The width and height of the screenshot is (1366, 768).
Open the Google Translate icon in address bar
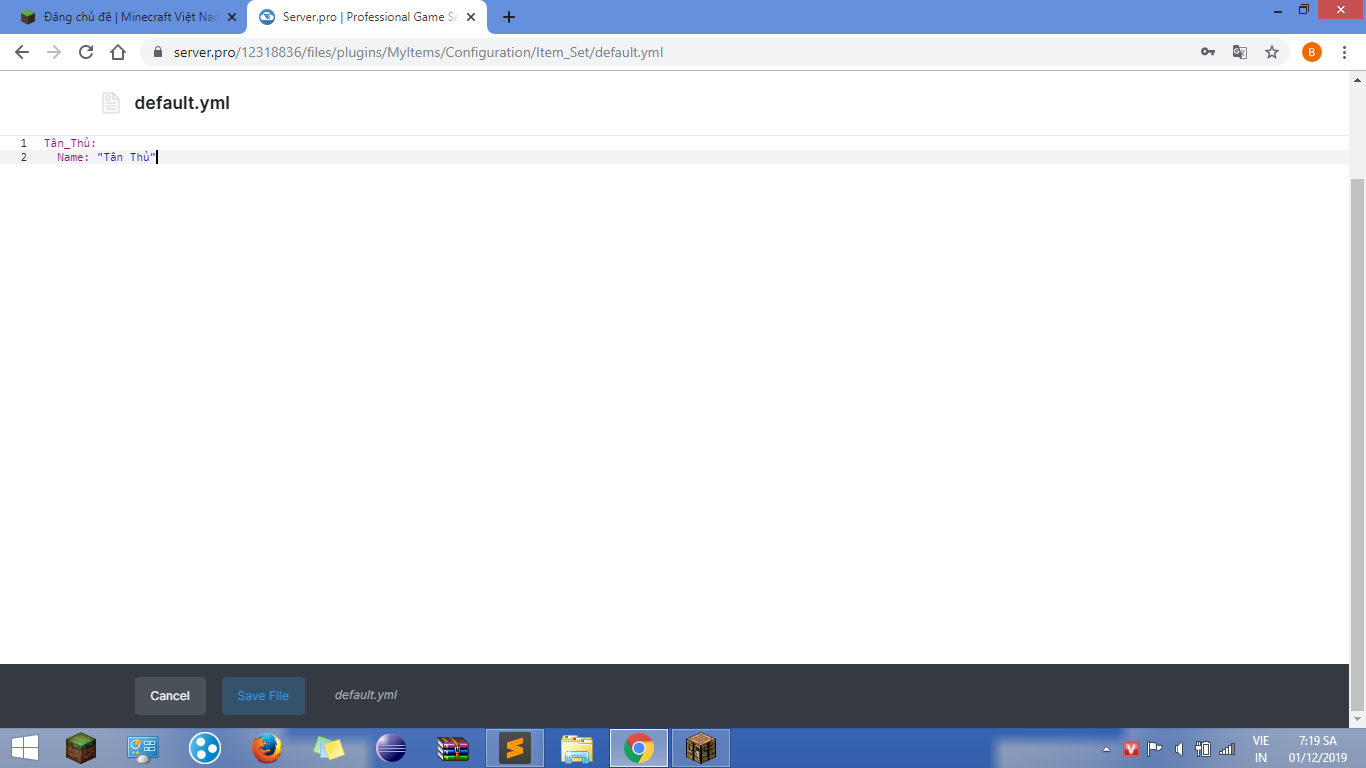pos(1240,52)
